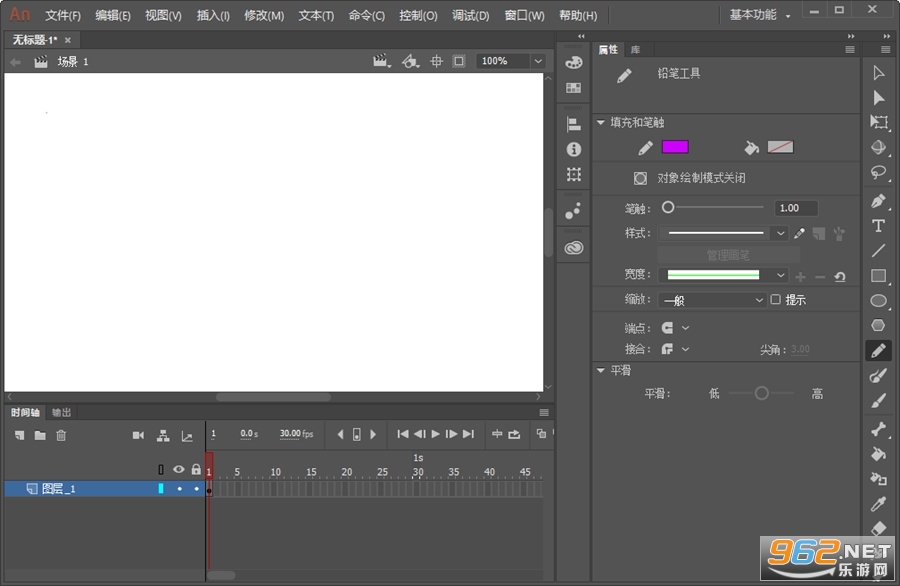Screen dimensions: 900x586
Task: Open the Swatches panel icon
Action: 573,88
